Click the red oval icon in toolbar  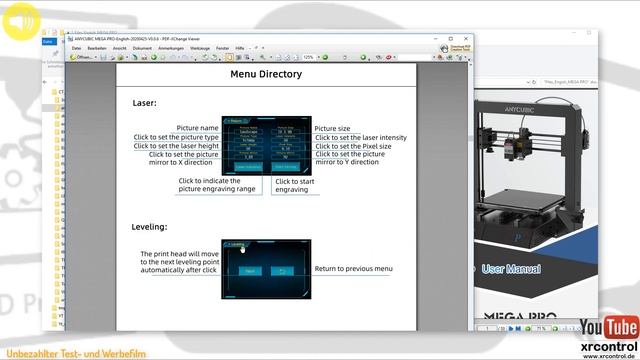click(389, 57)
